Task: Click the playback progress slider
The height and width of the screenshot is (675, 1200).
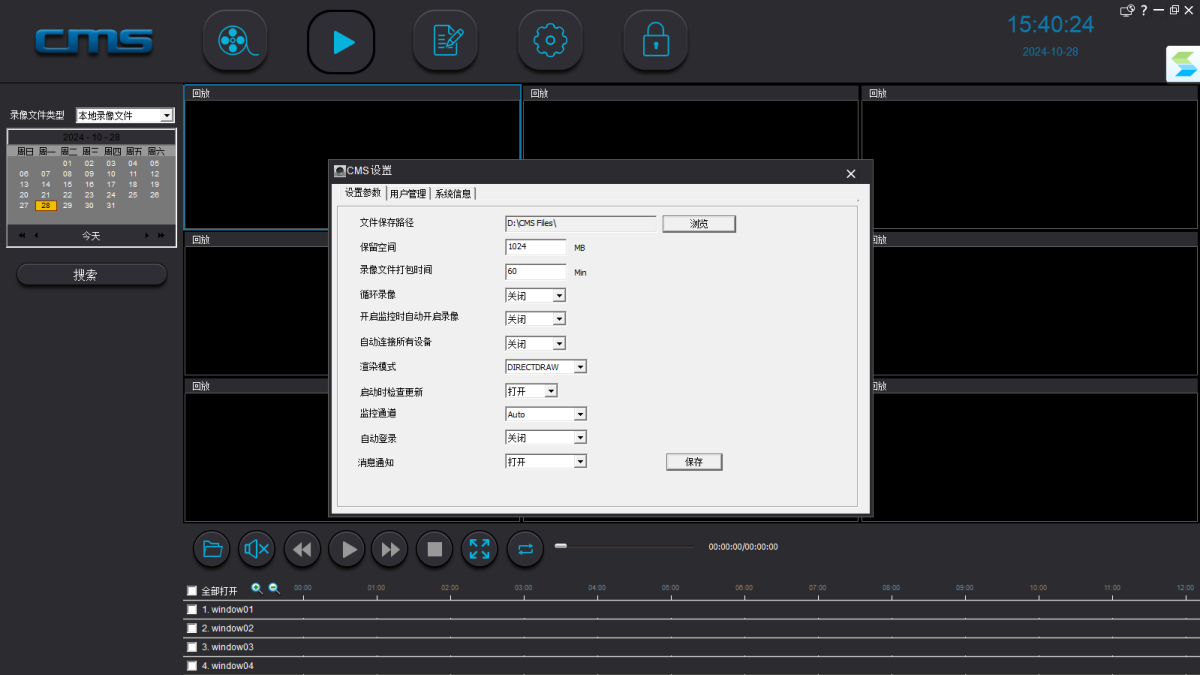Action: [x=623, y=547]
